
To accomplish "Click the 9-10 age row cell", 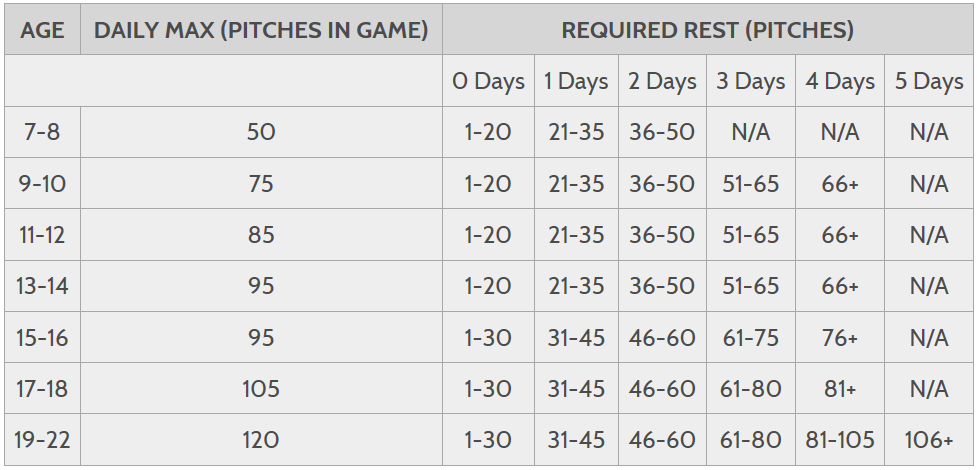I will 42,183.
